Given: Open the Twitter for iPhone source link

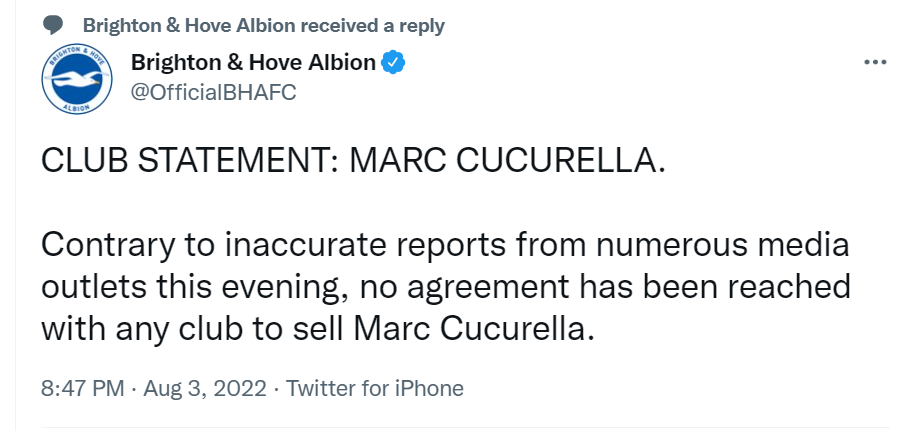Looking at the screenshot, I should [x=374, y=389].
